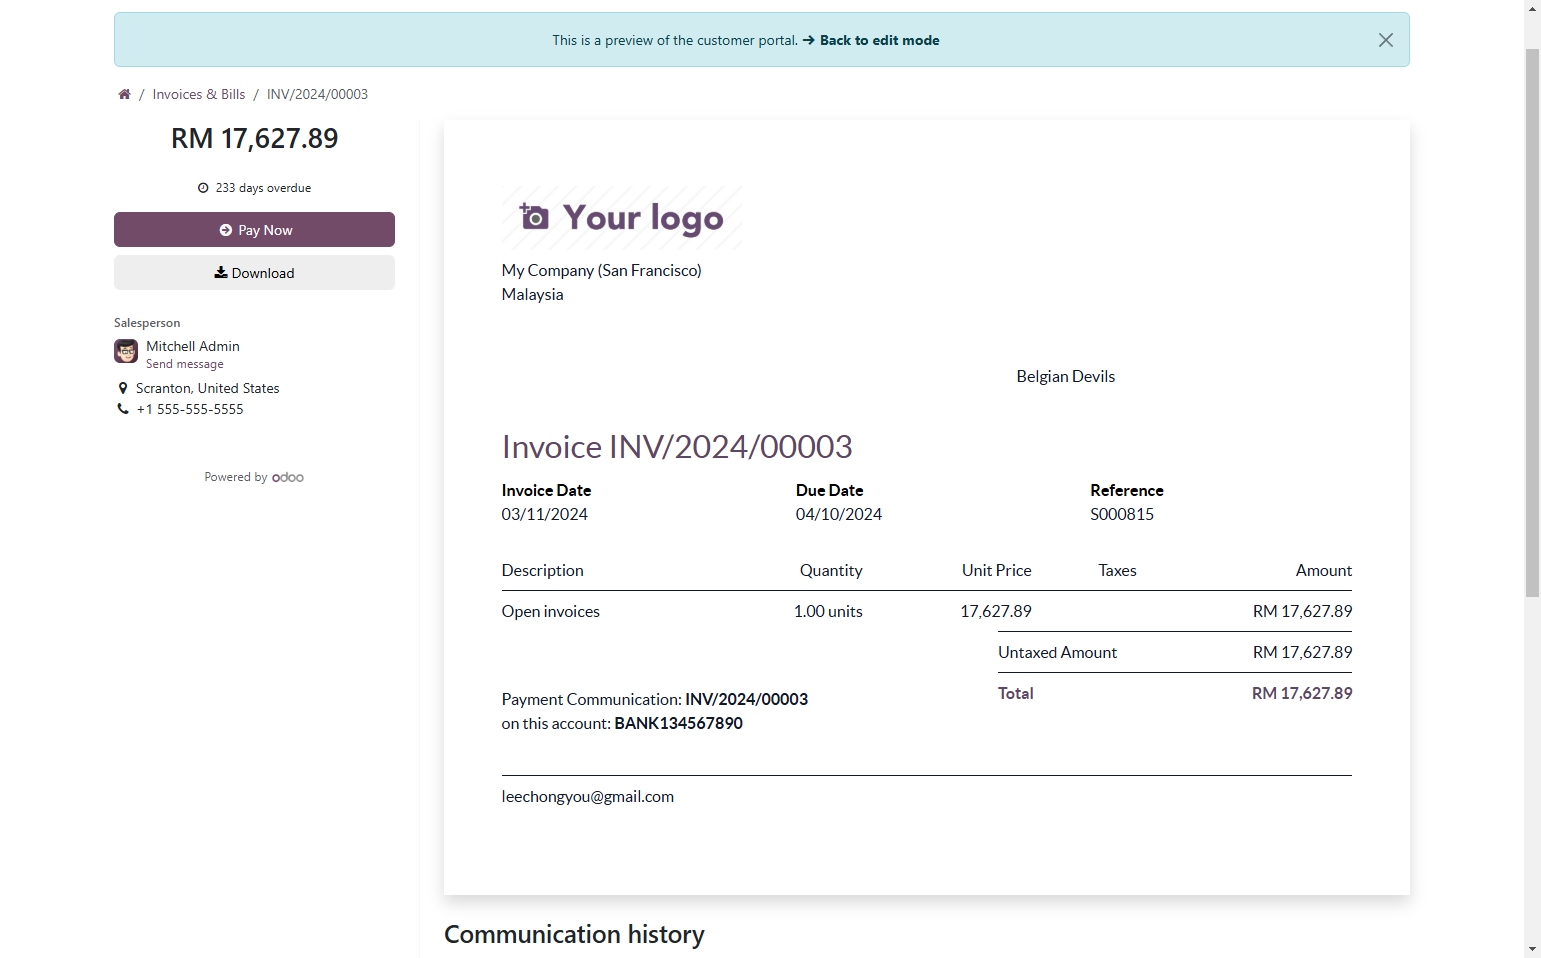Viewport: 1541px width, 958px height.
Task: Click the Your logo camera placeholder
Action: 621,217
